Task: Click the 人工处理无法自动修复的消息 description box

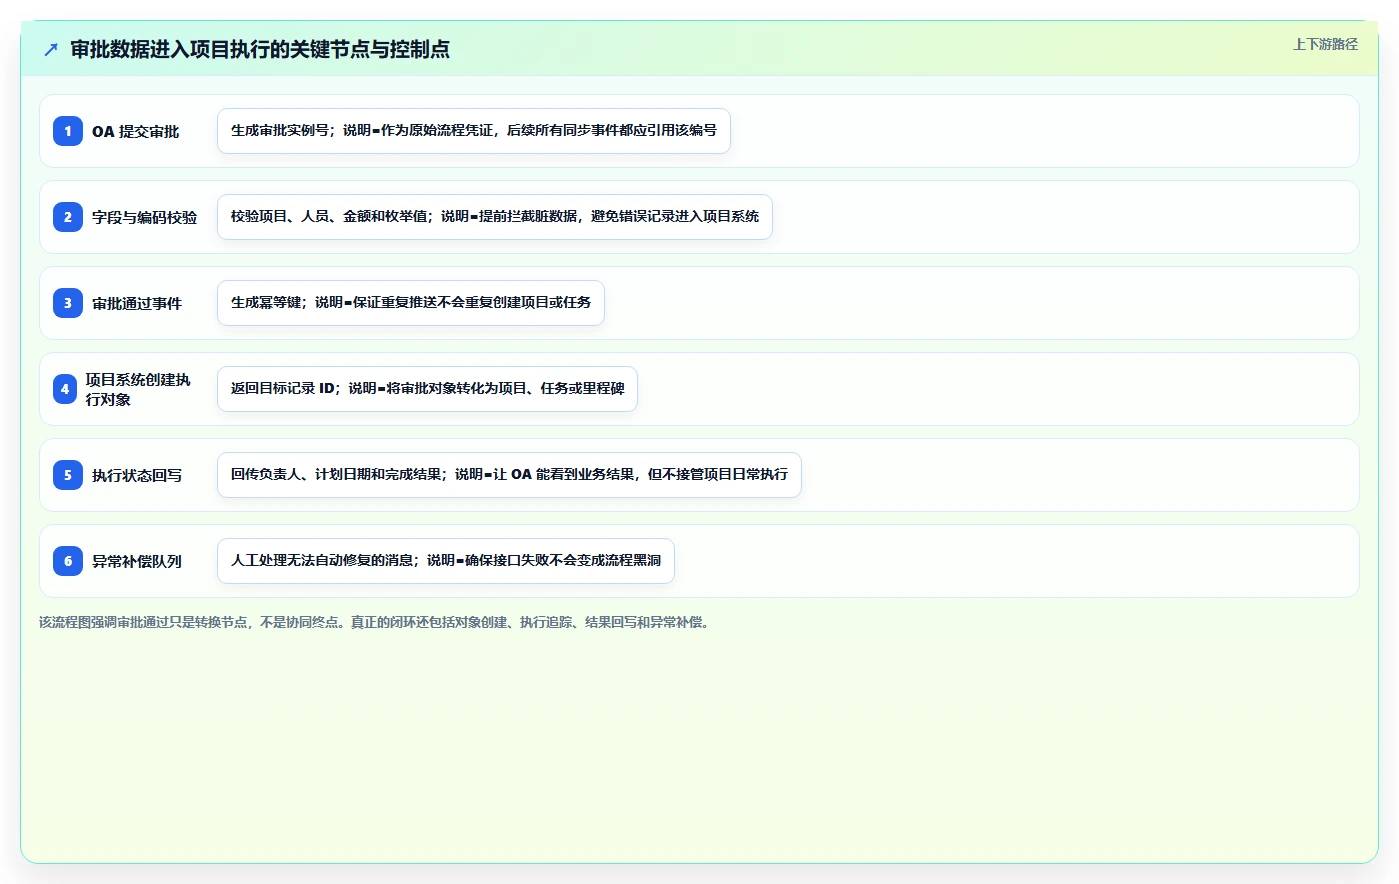Action: pos(446,561)
